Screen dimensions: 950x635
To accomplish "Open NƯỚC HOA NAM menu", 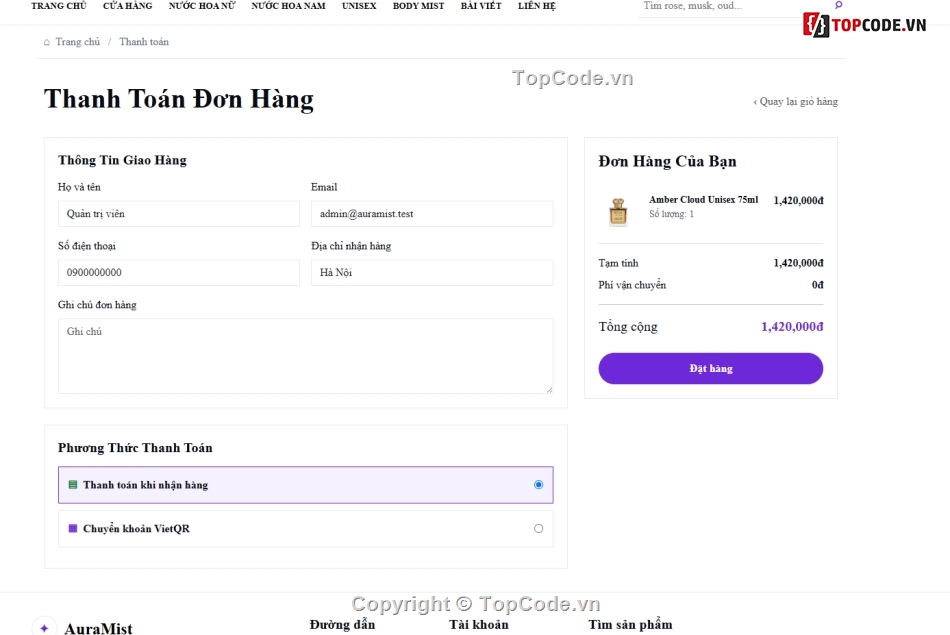I will (288, 6).
